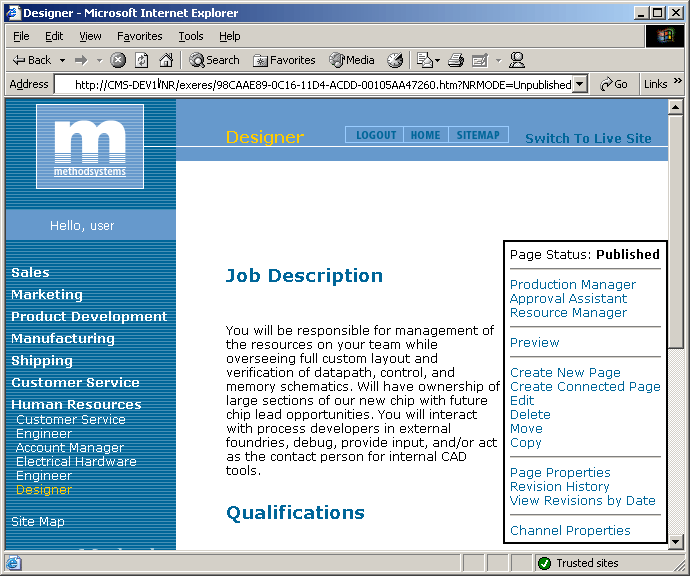Viewport: 690px width, 576px height.
Task: Click the Move console link
Action: tap(526, 429)
